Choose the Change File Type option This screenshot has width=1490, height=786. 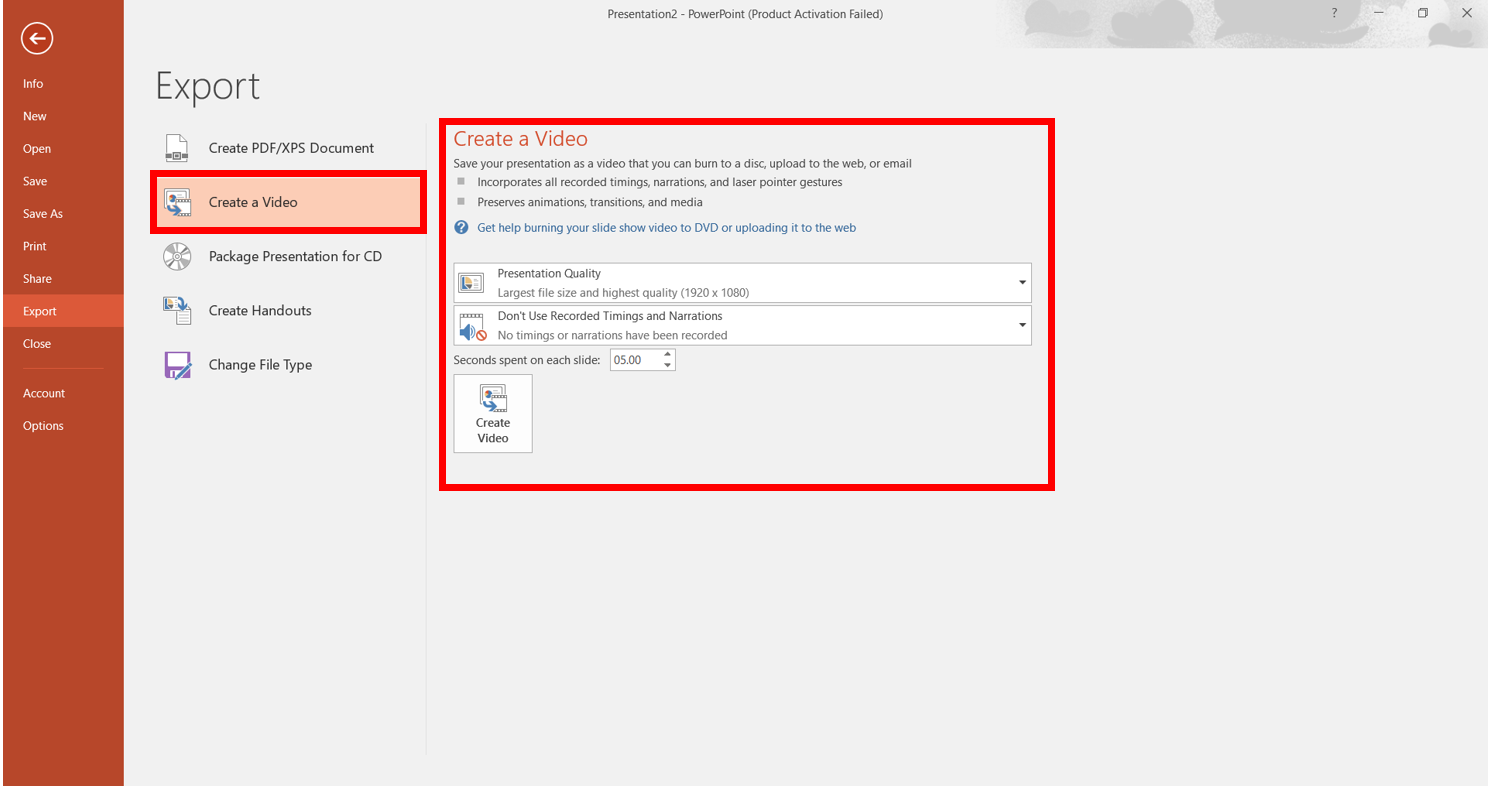pyautogui.click(x=288, y=365)
